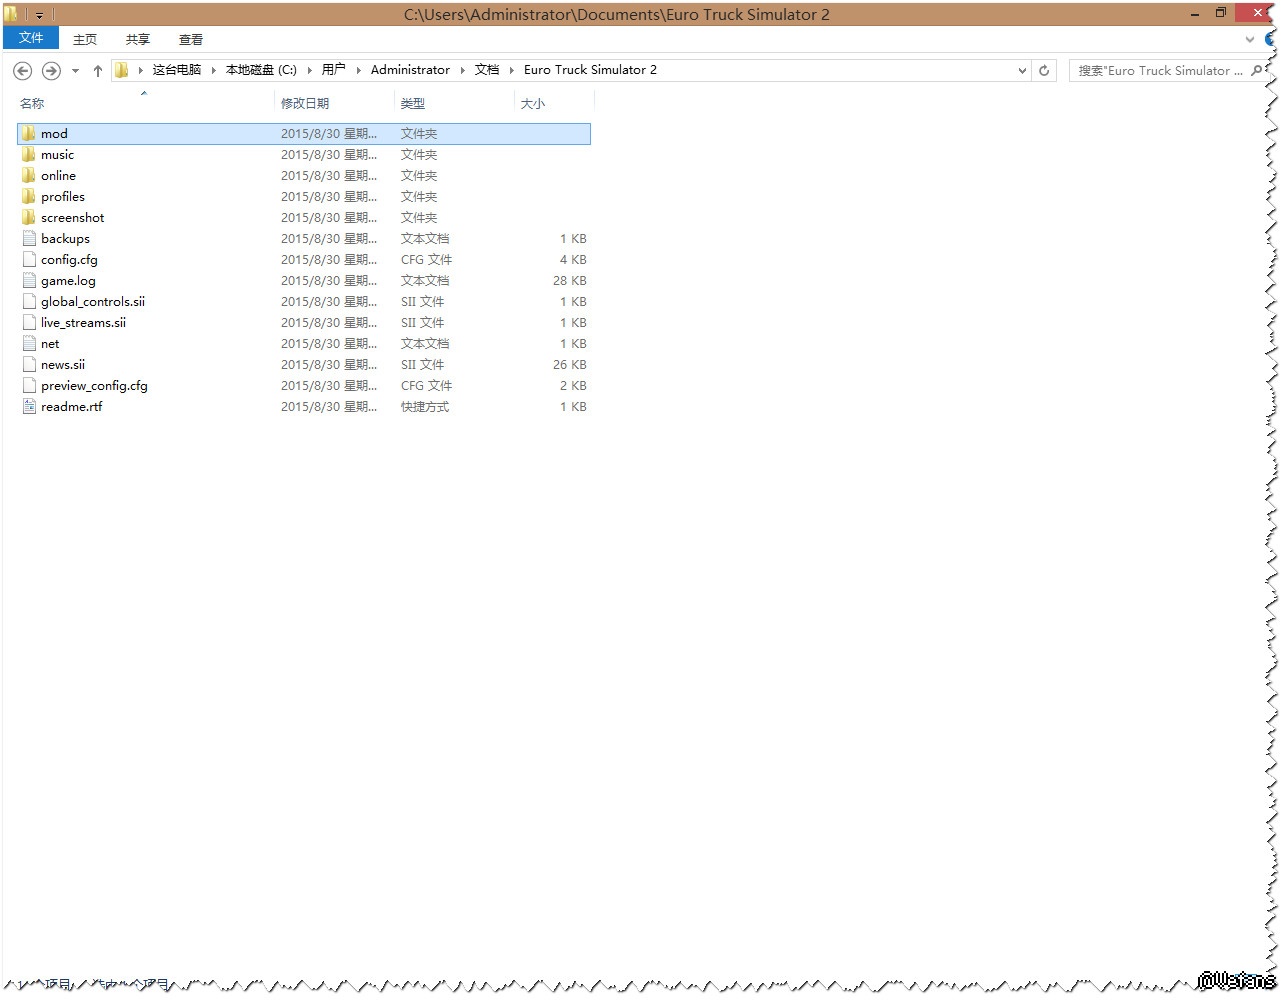Switch to the 查看 ribbon tab
1287x1001 pixels.
[x=190, y=40]
